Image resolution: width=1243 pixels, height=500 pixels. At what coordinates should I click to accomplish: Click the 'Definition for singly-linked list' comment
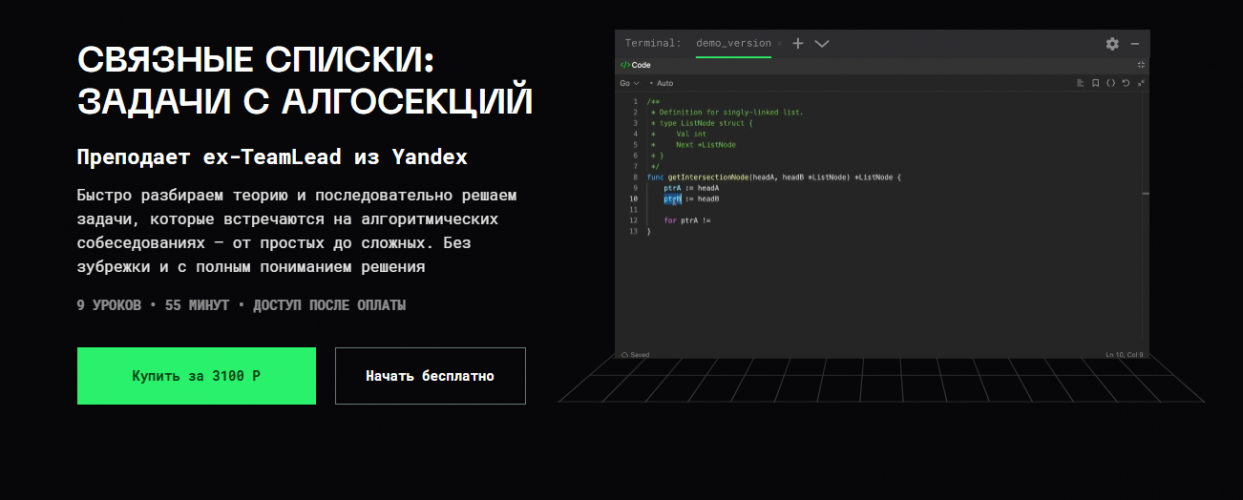coord(727,112)
